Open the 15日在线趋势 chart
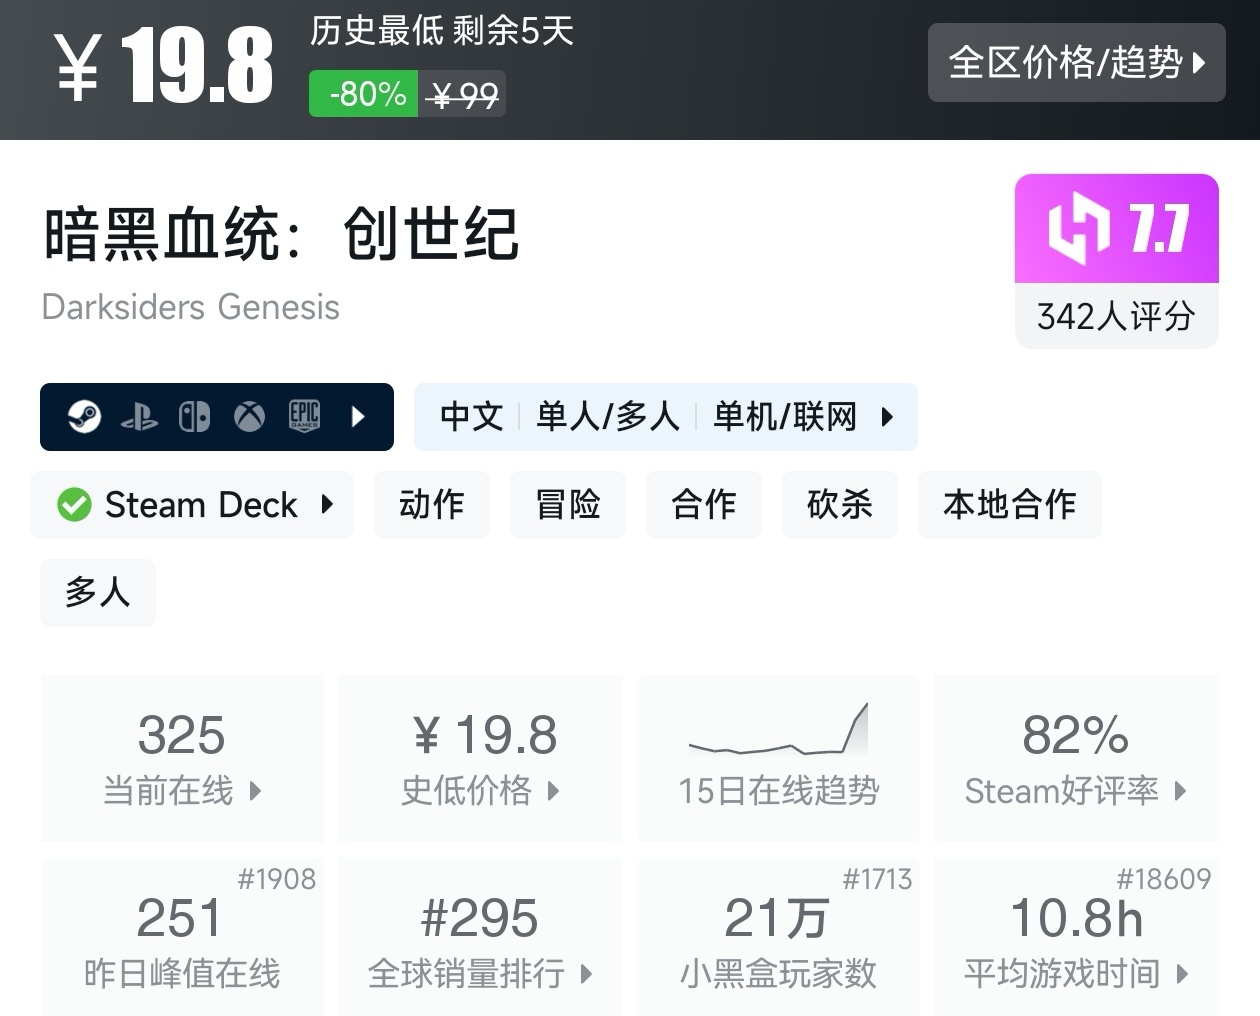This screenshot has width=1260, height=1016. pyautogui.click(x=778, y=758)
